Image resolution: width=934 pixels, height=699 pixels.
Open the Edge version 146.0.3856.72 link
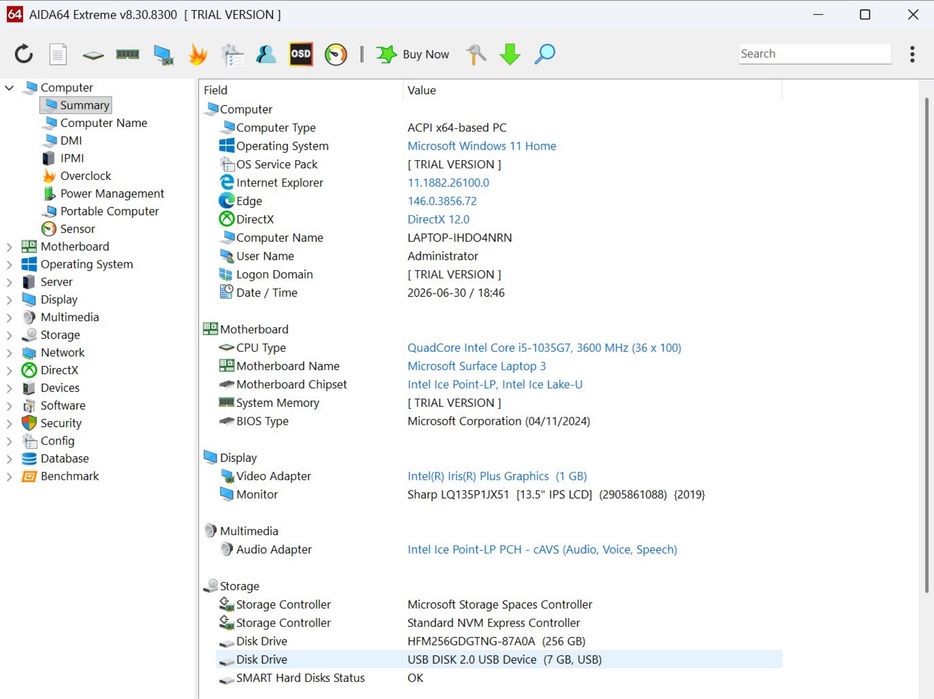(442, 201)
